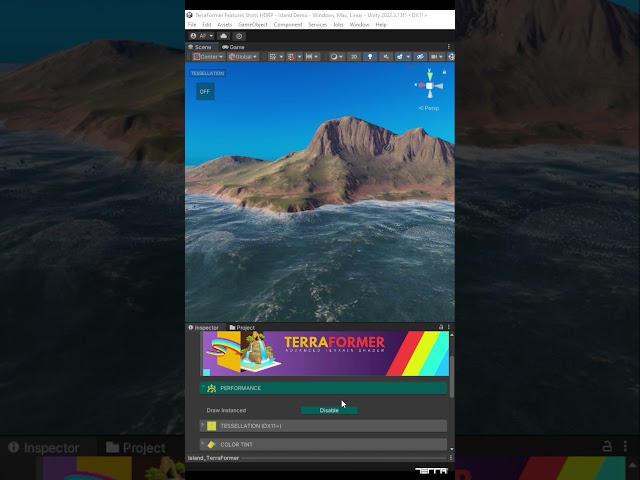Click the COLOR TINT swatch icon
Screen dimensions: 640x480
tap(211, 444)
